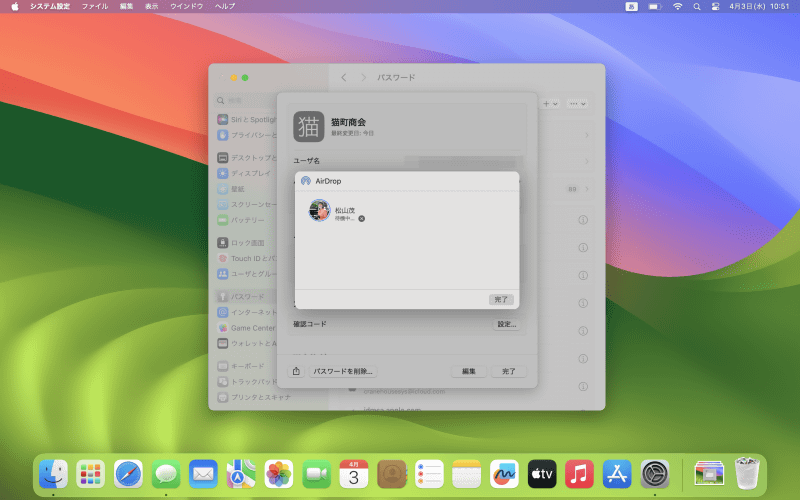This screenshot has width=800, height=500.
Task: Click the パスワードを削除 button
Action: pos(343,371)
